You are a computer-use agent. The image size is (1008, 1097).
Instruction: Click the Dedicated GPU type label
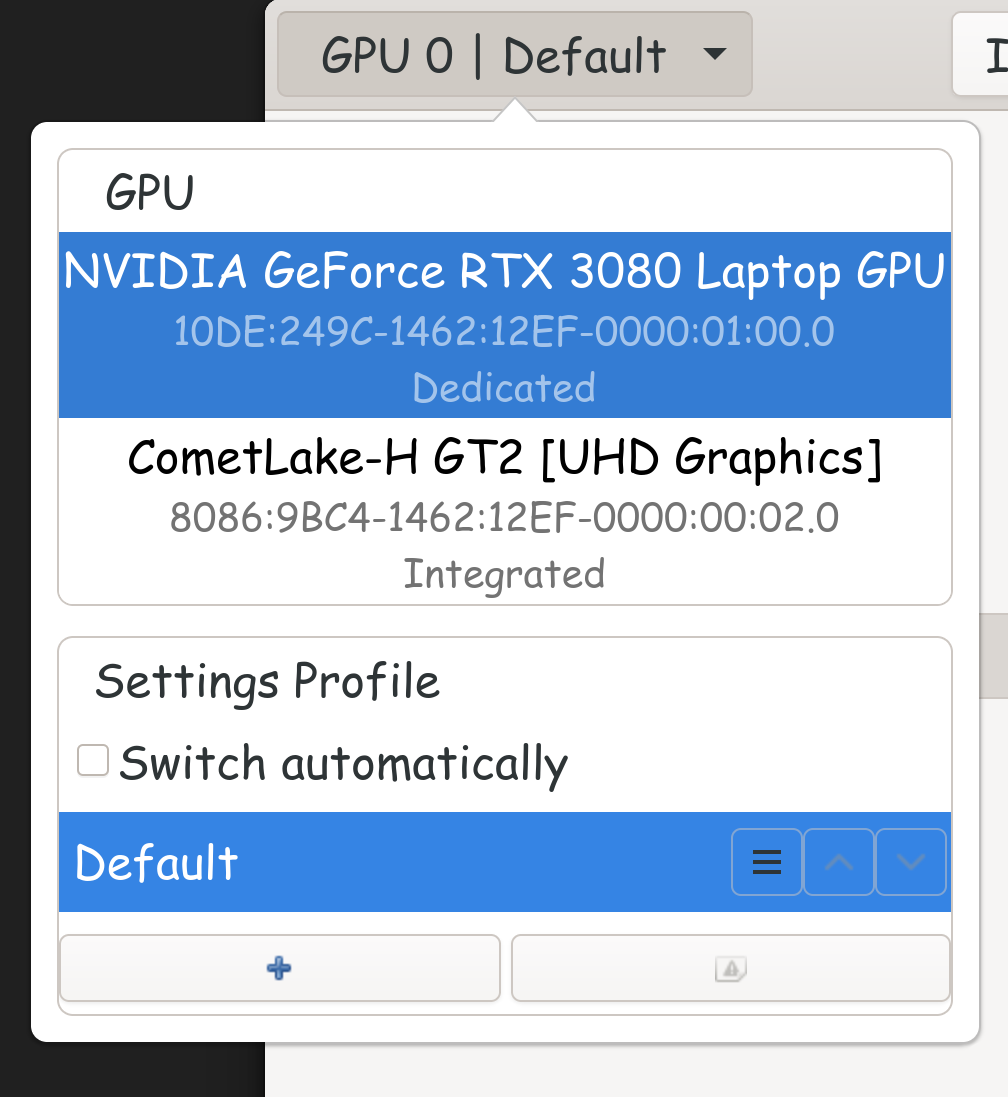[x=504, y=388]
